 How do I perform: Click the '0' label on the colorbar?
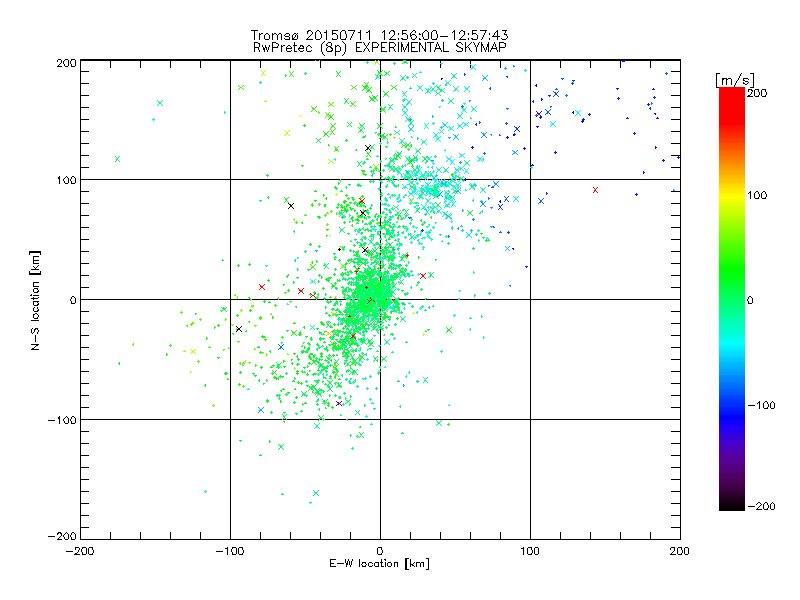(750, 300)
